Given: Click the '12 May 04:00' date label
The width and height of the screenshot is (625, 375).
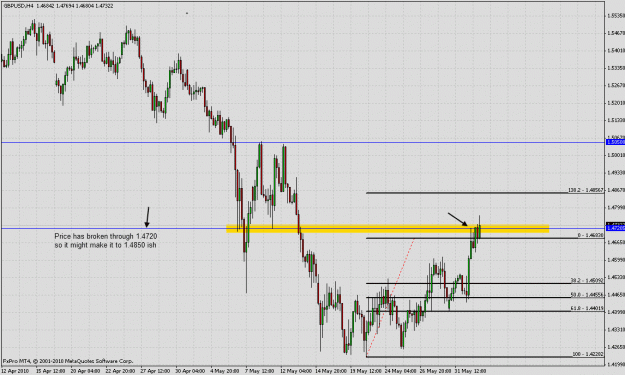Looking at the screenshot, I should click(295, 371).
